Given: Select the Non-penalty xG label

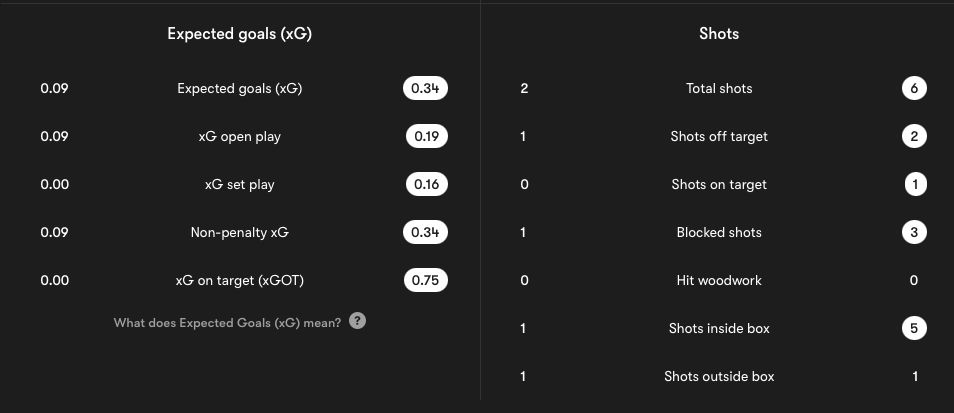Looking at the screenshot, I should [x=240, y=232].
